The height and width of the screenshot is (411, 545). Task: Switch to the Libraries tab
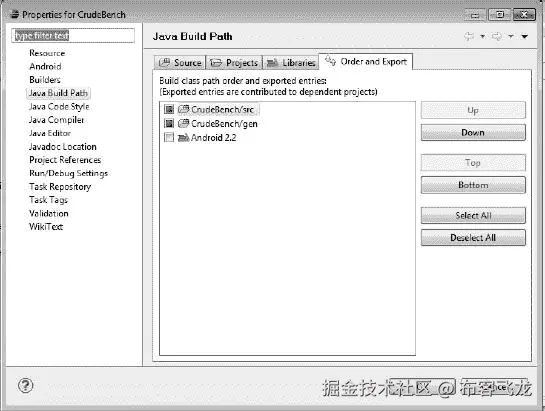click(x=291, y=63)
